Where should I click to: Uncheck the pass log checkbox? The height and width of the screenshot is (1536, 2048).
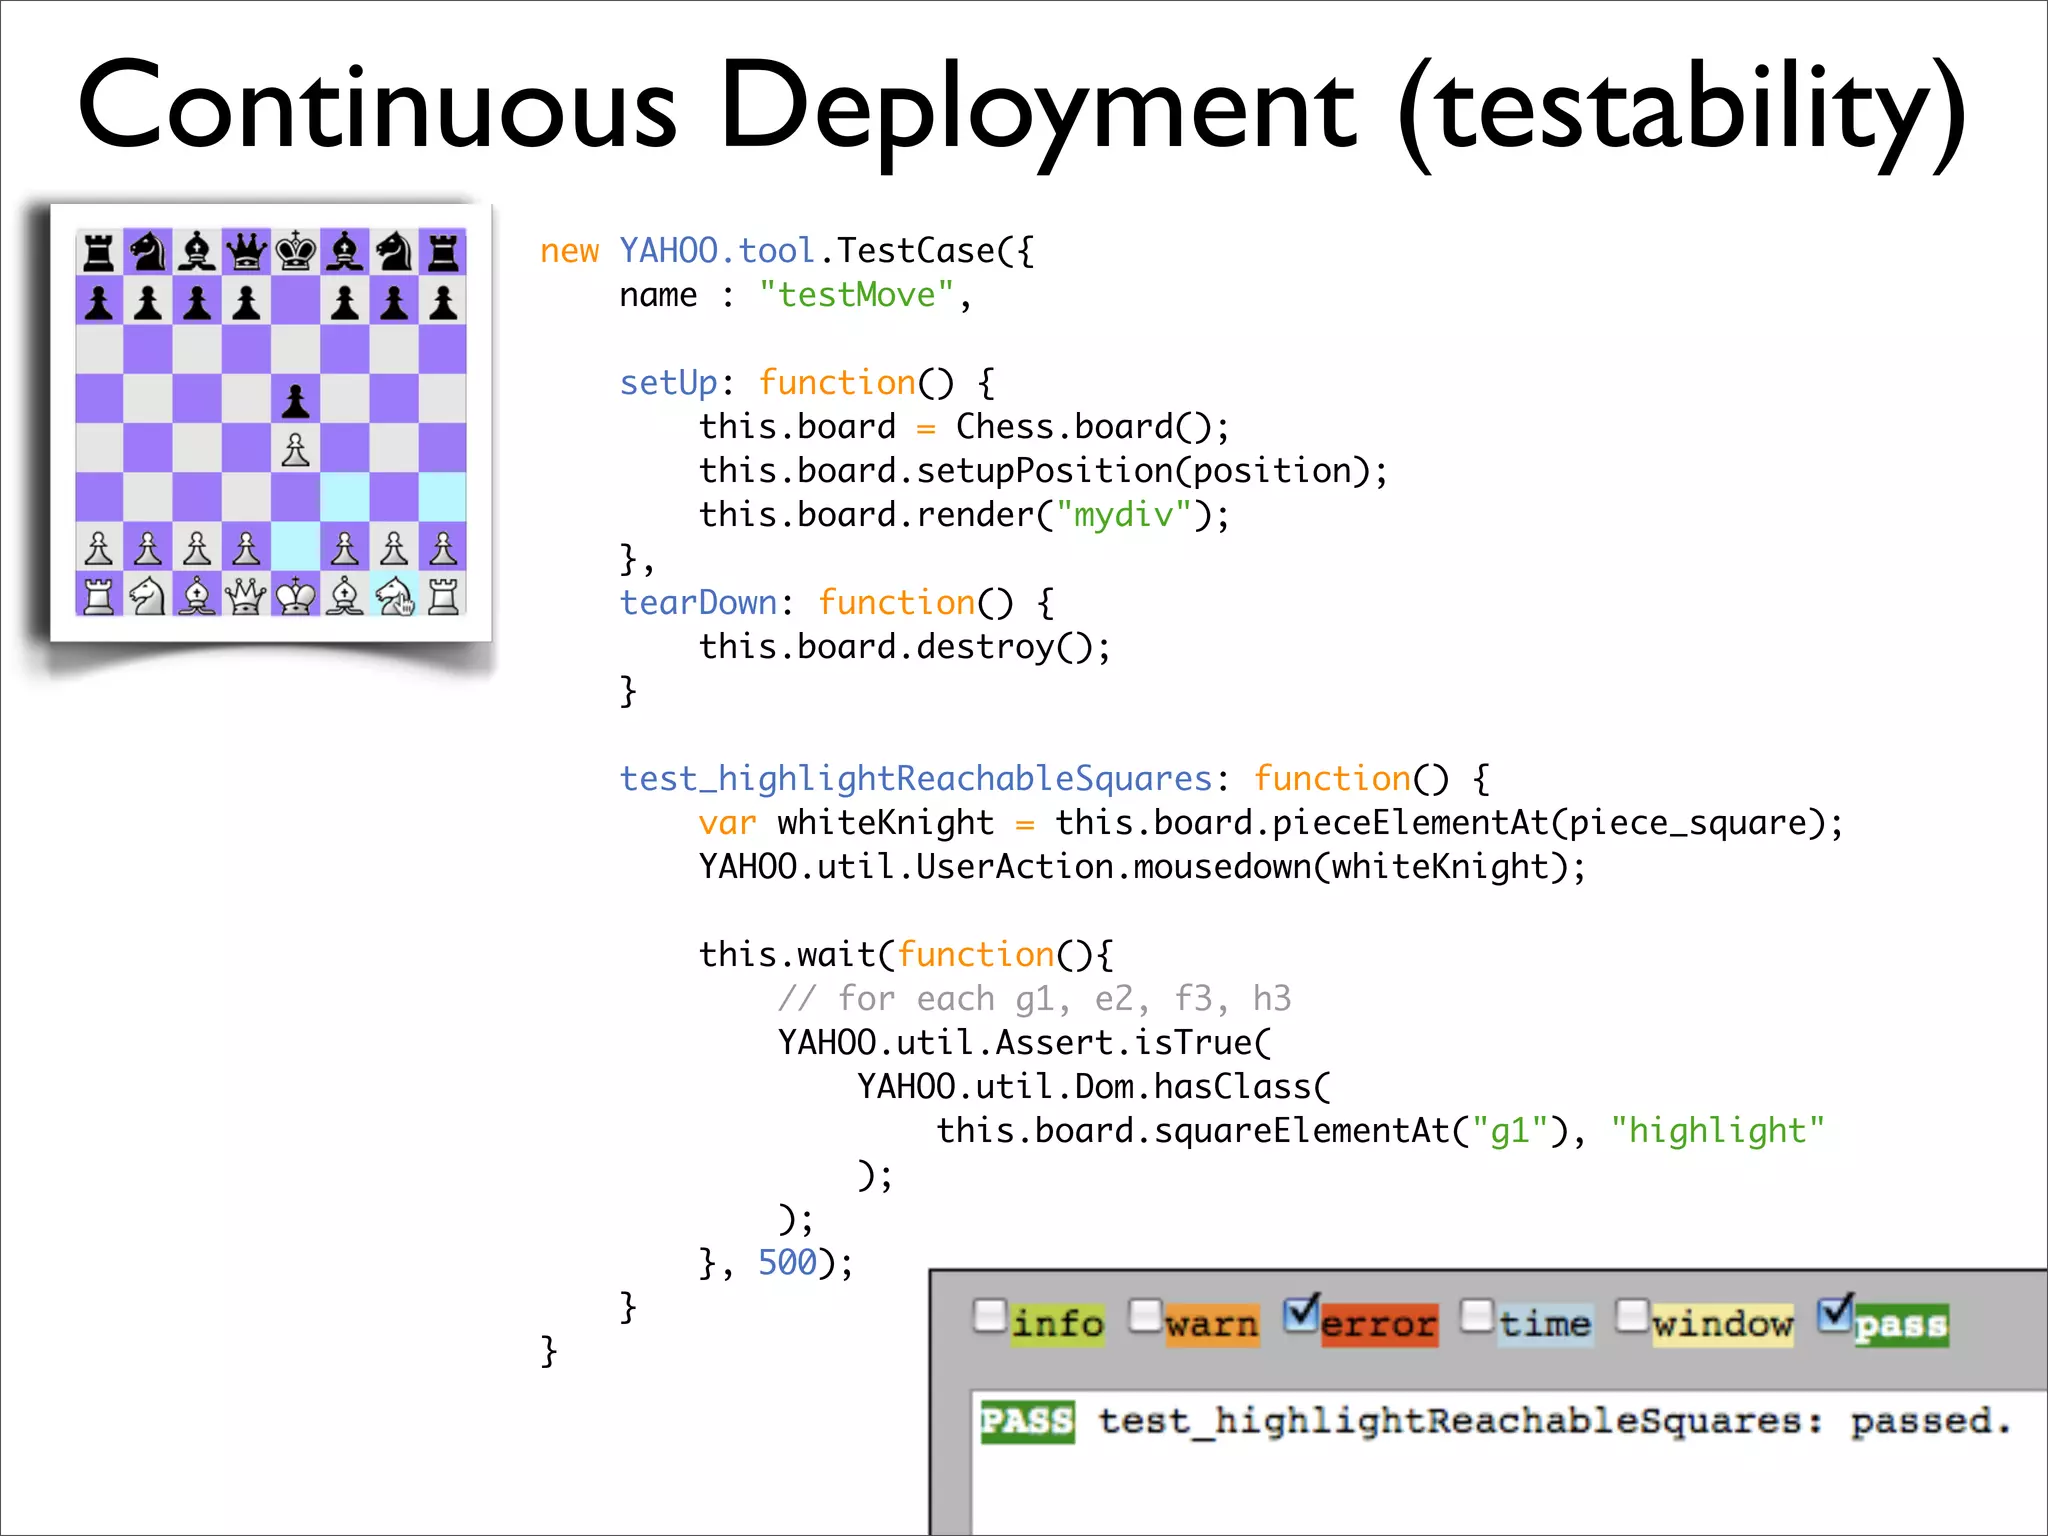[1835, 1316]
